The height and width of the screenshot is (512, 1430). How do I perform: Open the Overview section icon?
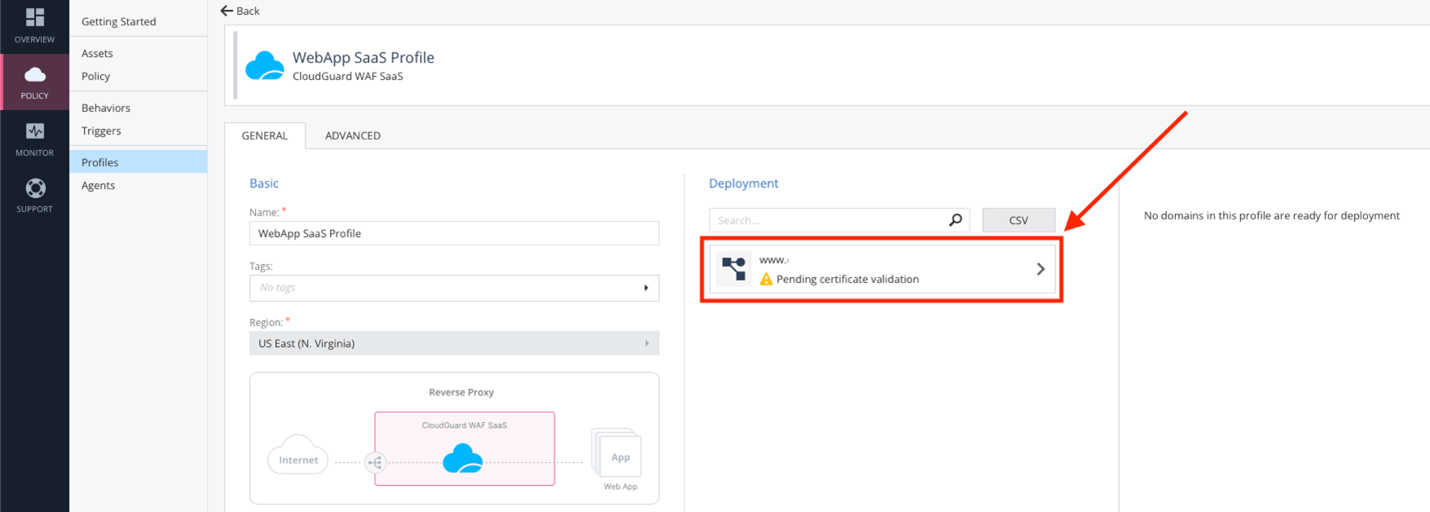35,18
